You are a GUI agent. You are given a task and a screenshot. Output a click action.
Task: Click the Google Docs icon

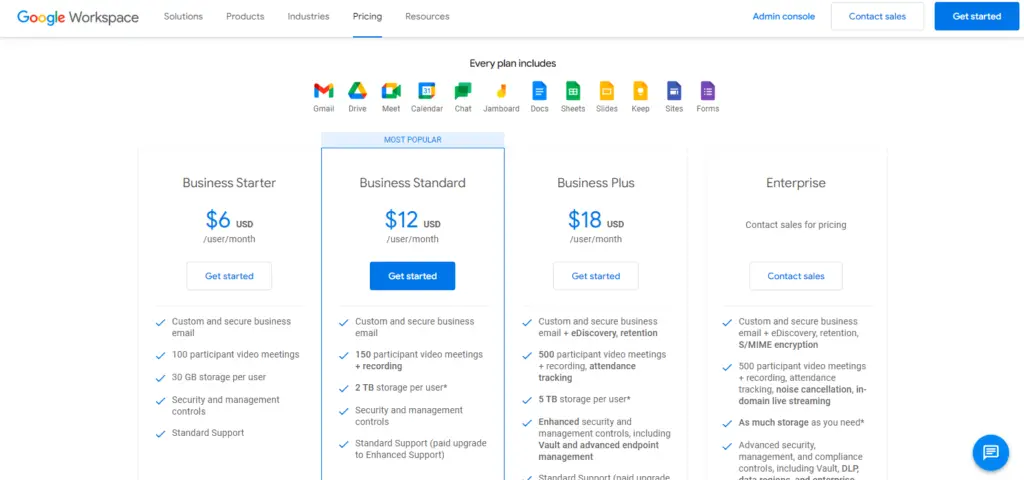click(539, 91)
